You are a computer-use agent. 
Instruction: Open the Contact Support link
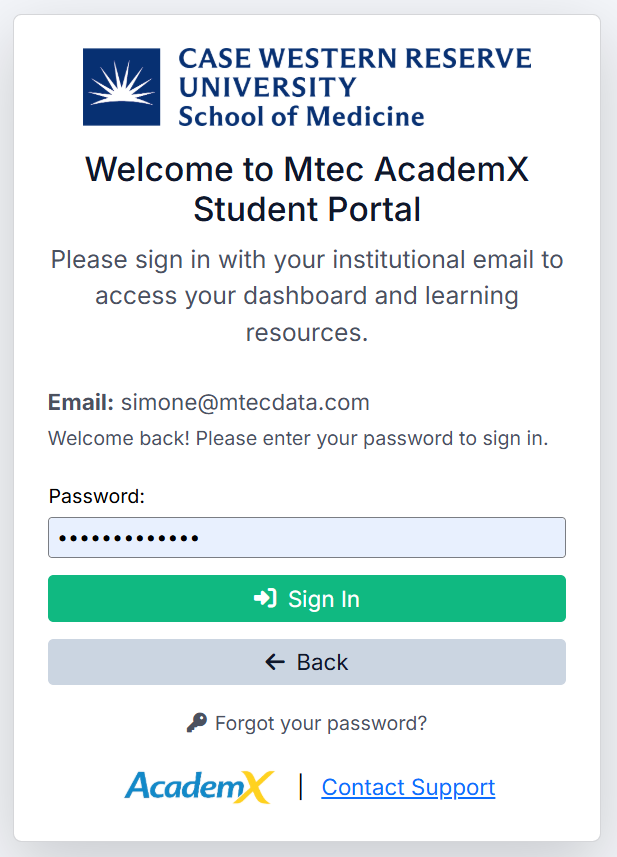click(x=408, y=788)
